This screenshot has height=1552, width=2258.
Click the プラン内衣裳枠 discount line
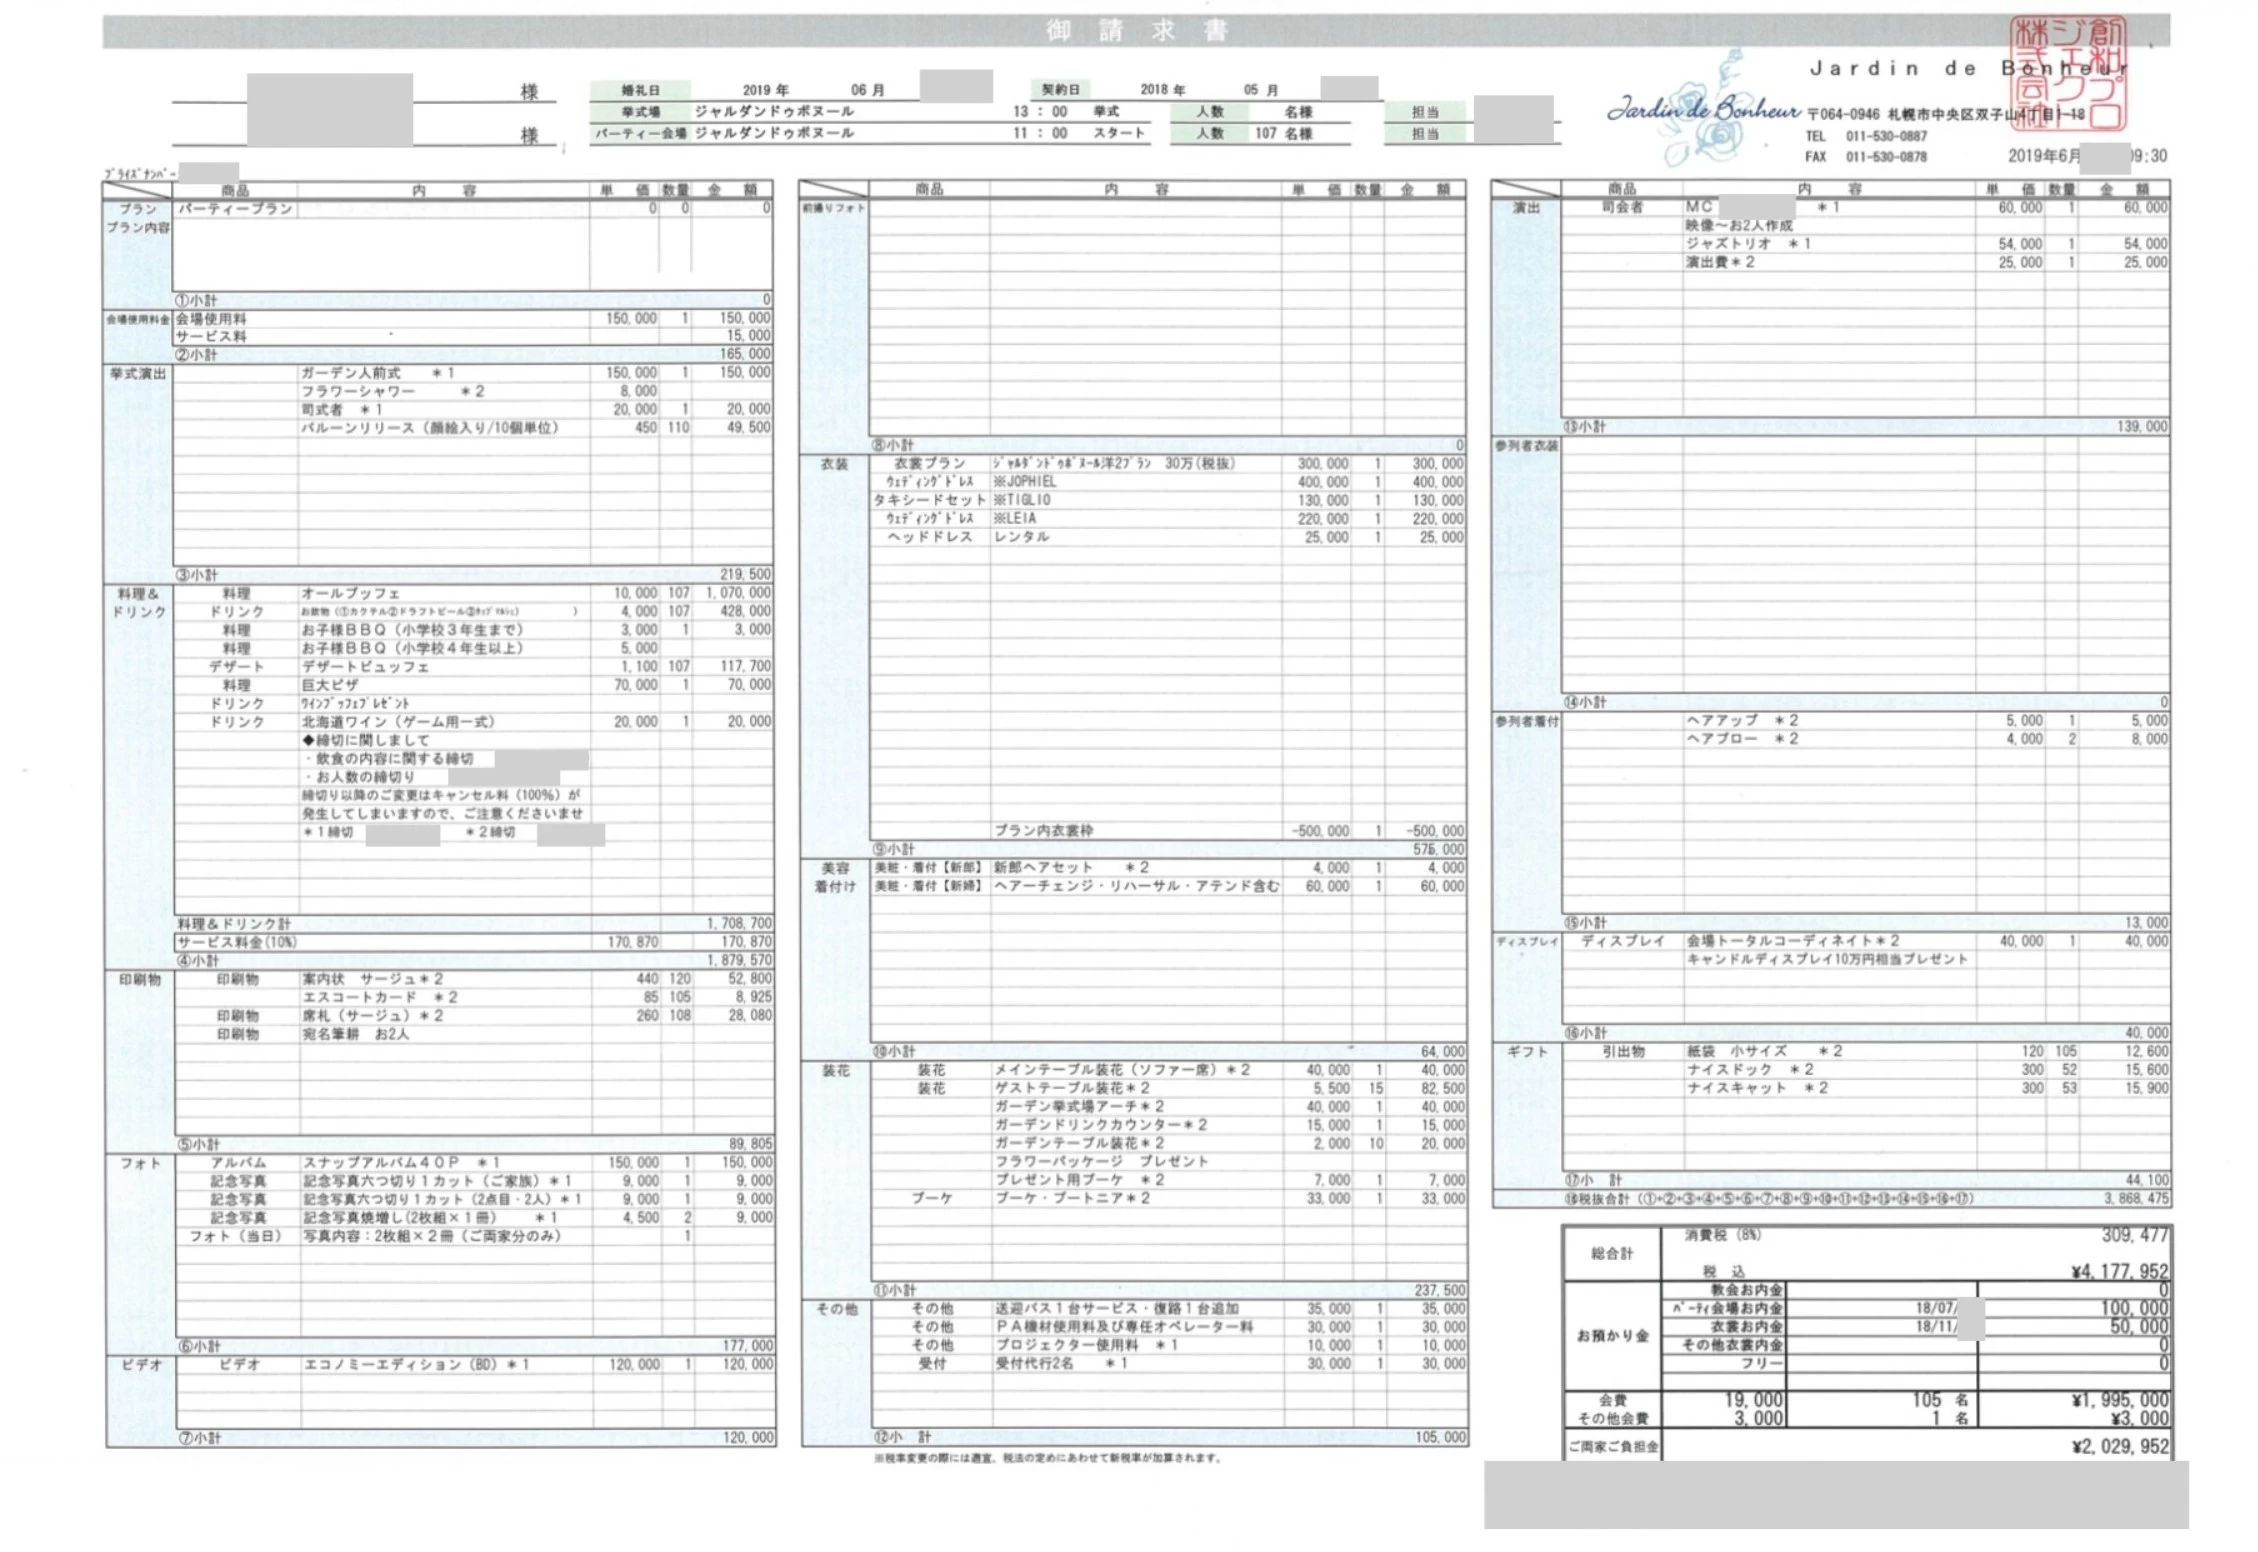point(1043,831)
